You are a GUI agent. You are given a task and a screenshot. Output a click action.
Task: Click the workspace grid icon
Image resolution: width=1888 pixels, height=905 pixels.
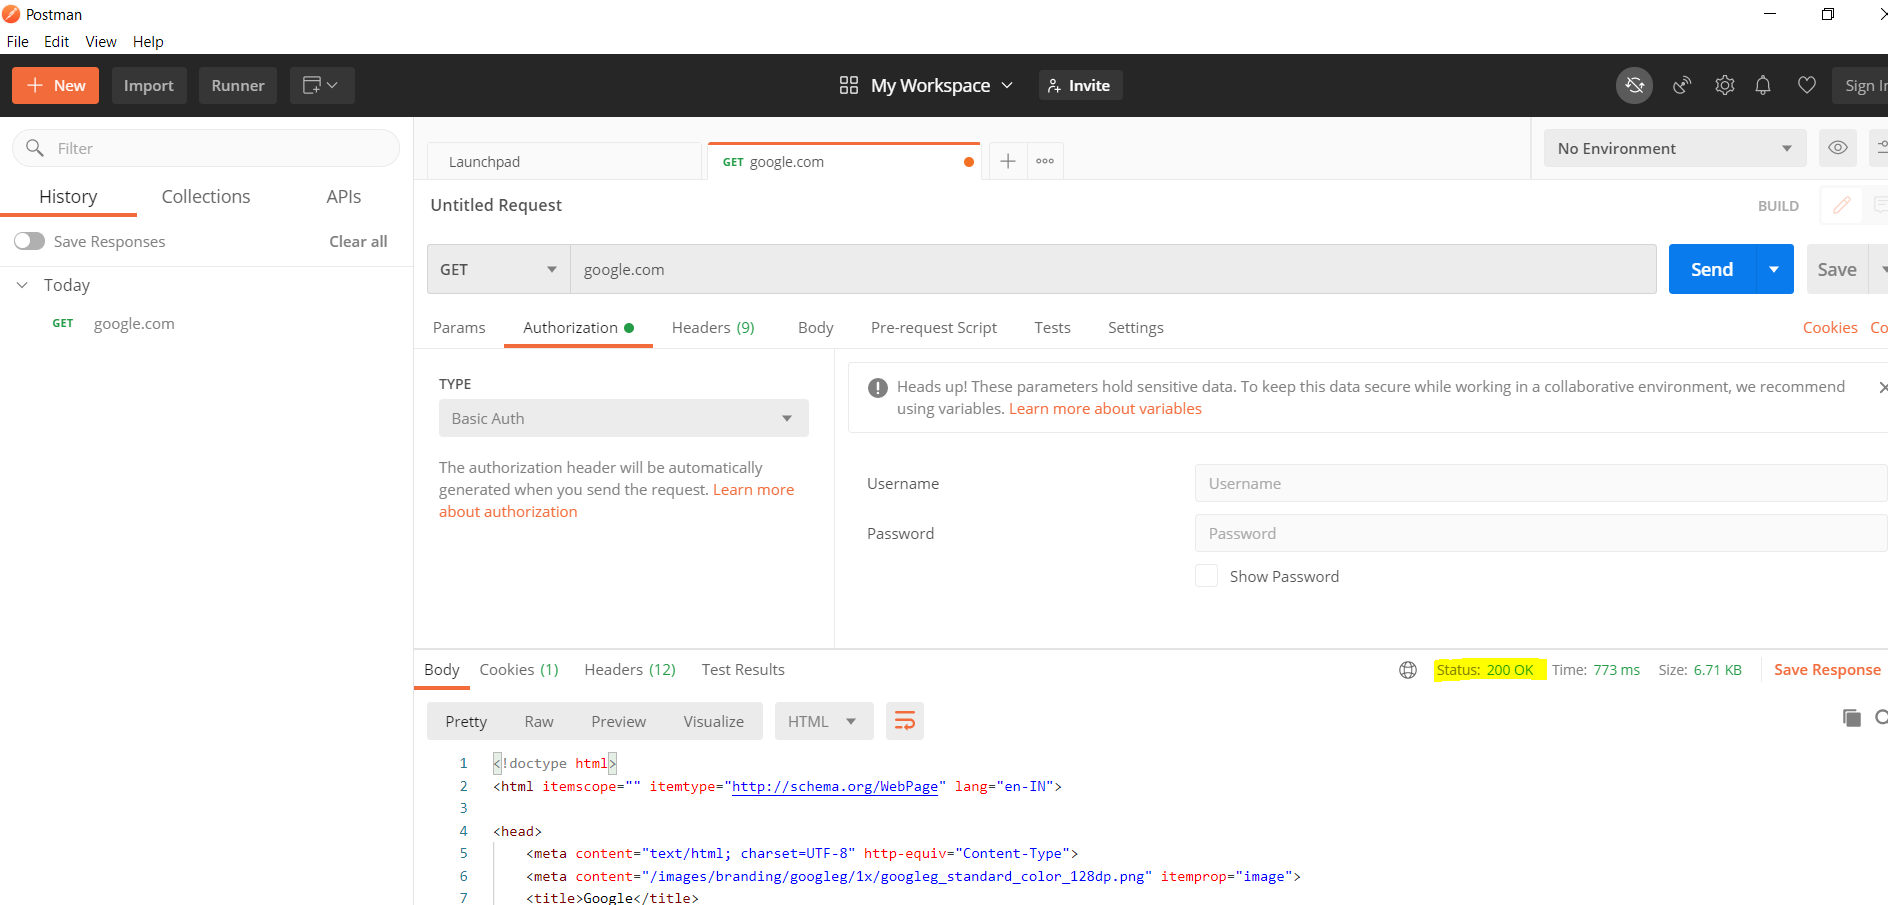point(848,85)
